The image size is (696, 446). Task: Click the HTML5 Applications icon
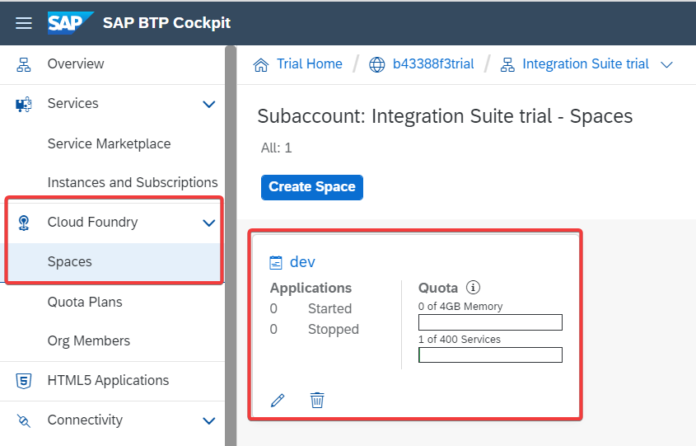click(23, 380)
